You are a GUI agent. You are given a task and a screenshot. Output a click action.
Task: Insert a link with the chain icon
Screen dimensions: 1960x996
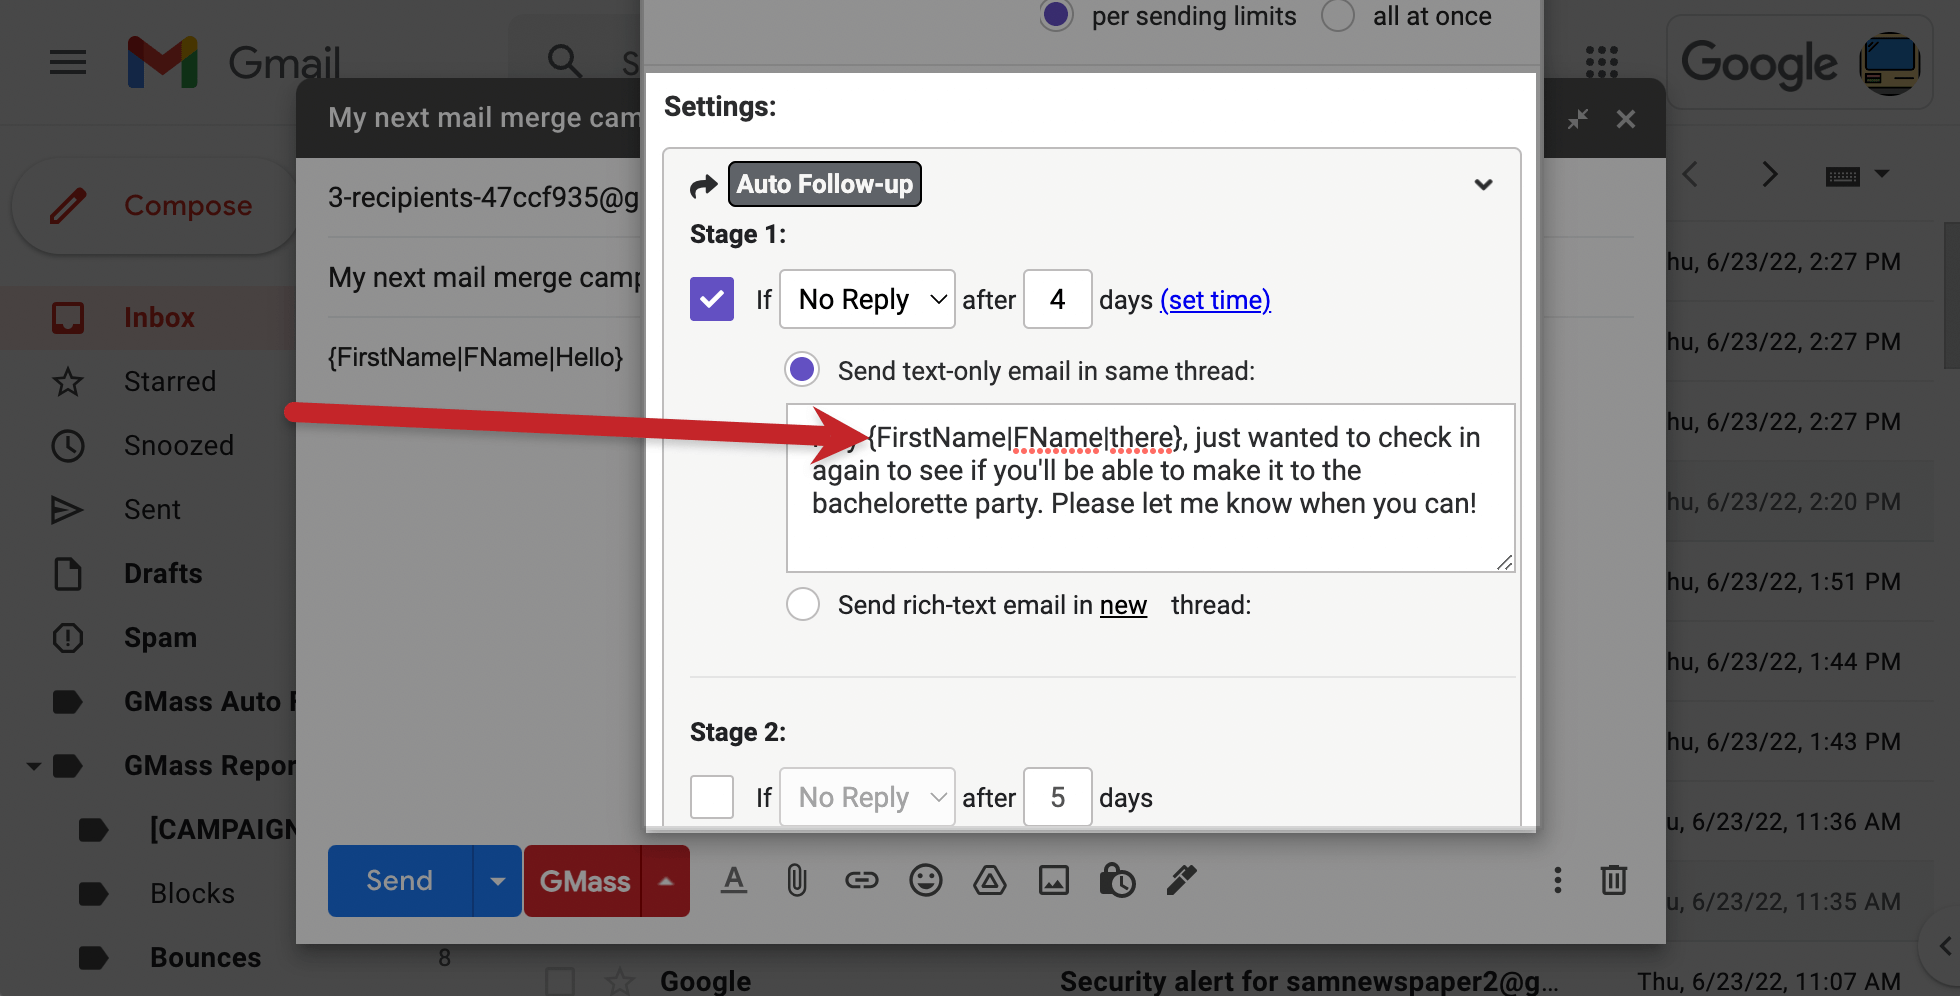coord(861,880)
